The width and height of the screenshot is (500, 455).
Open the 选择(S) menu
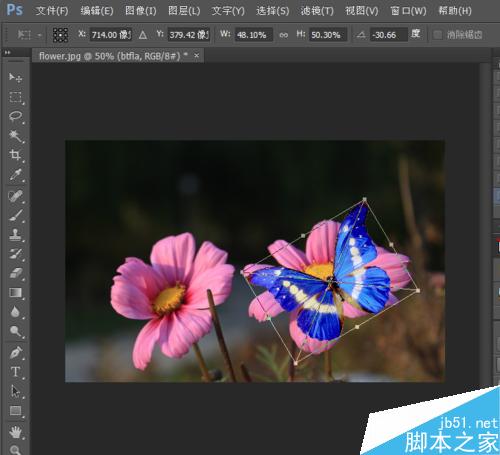coord(272,11)
